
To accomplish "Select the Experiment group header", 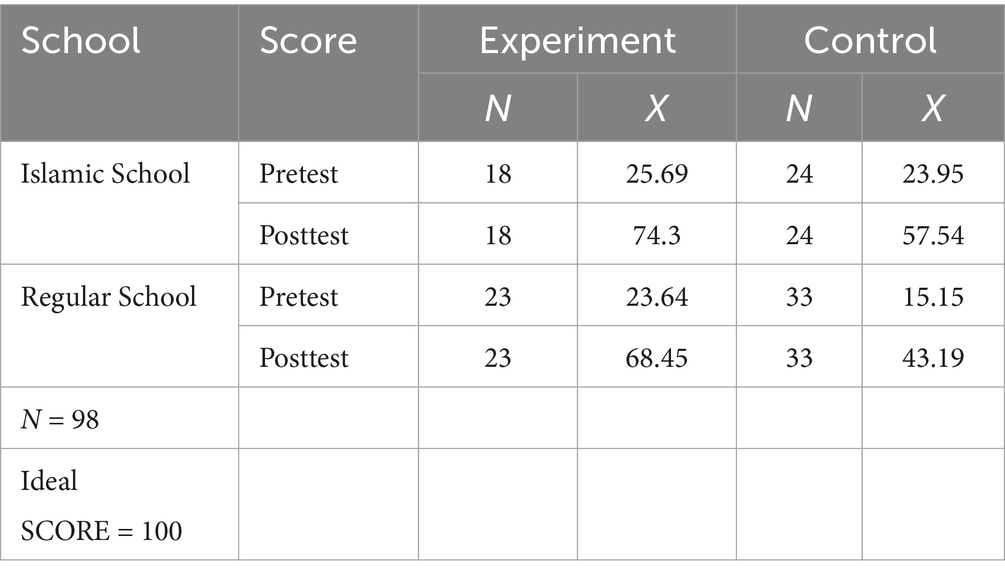I will pyautogui.click(x=577, y=41).
